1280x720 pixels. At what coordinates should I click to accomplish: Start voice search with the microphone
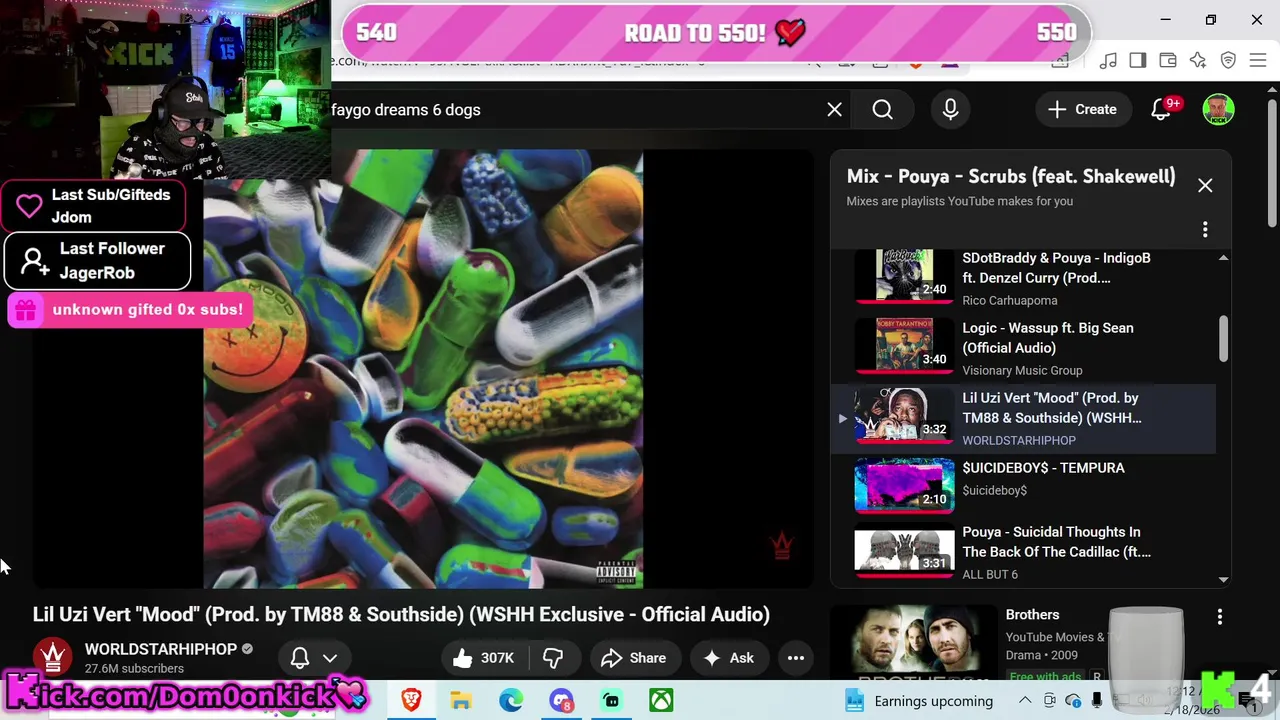[x=951, y=110]
